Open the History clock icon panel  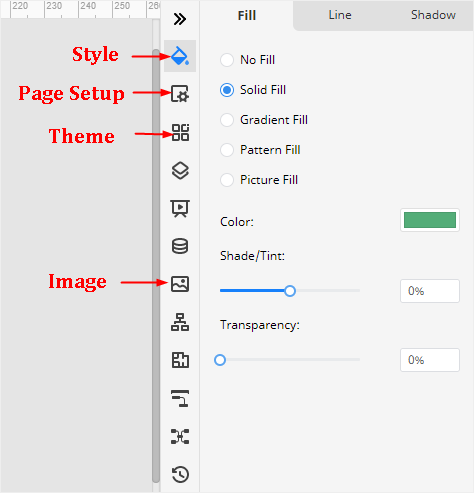pos(180,474)
